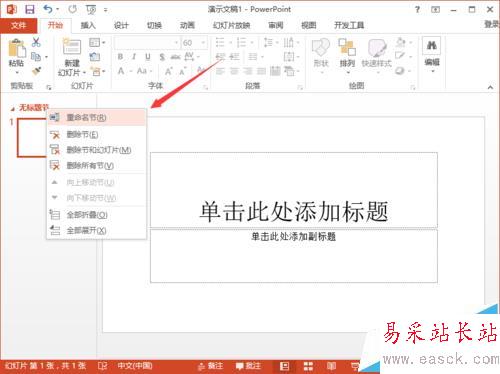The height and width of the screenshot is (374, 500).
Task: Switch to Normal view in status bar
Action: point(284,366)
